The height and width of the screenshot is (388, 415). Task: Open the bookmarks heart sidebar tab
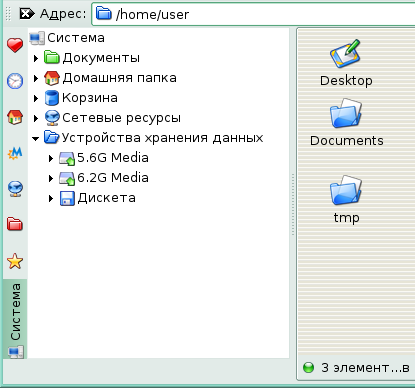pyautogui.click(x=15, y=45)
